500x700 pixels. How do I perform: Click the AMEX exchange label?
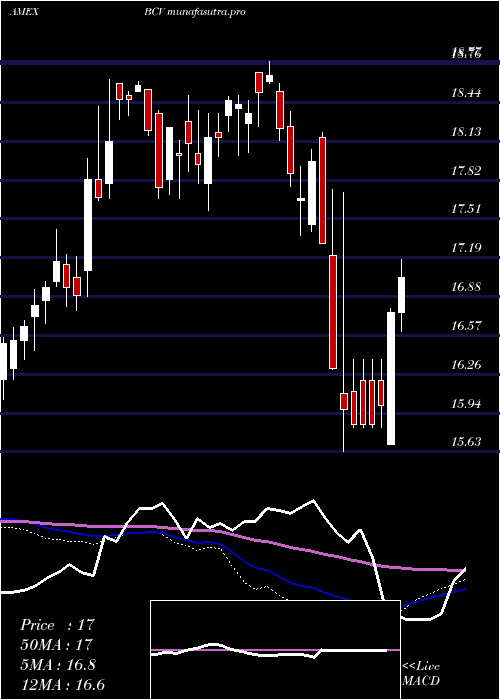point(24,12)
